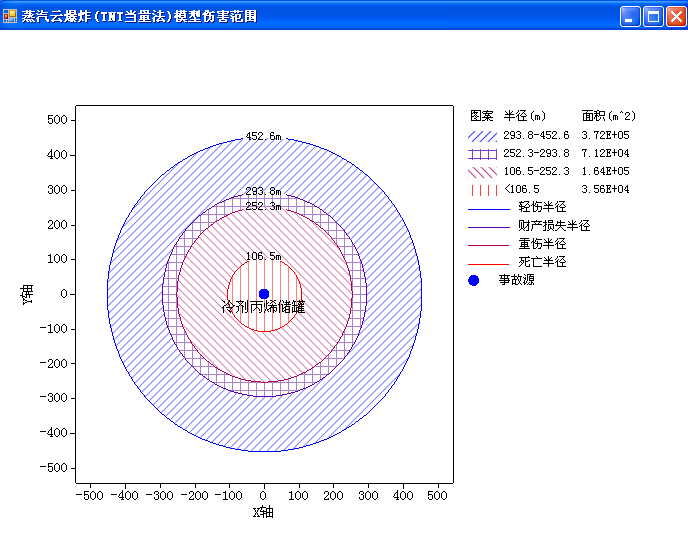The image size is (688, 542).
Task: Click the 轻伤半径 legend label
Action: click(542, 207)
